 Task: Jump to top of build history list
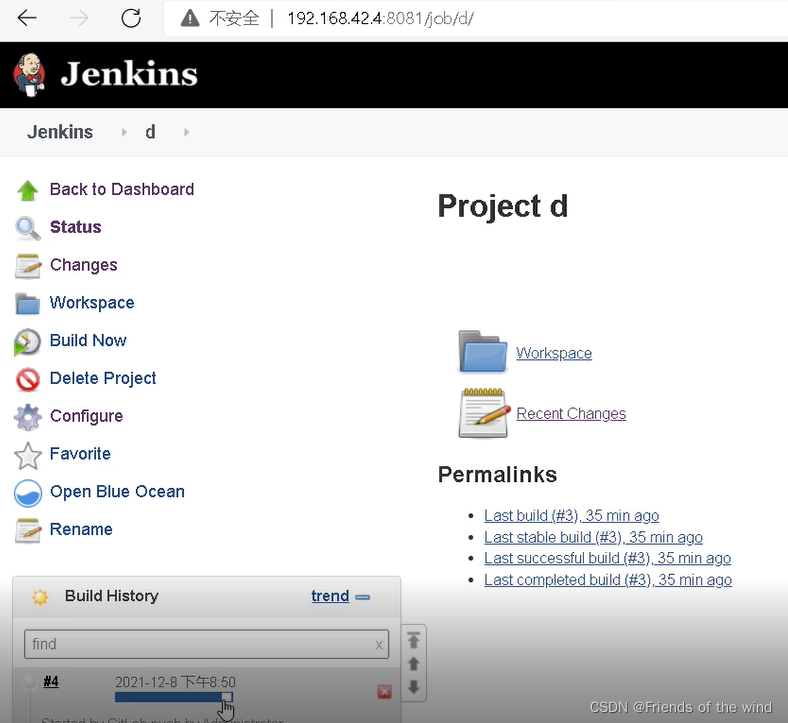click(413, 640)
